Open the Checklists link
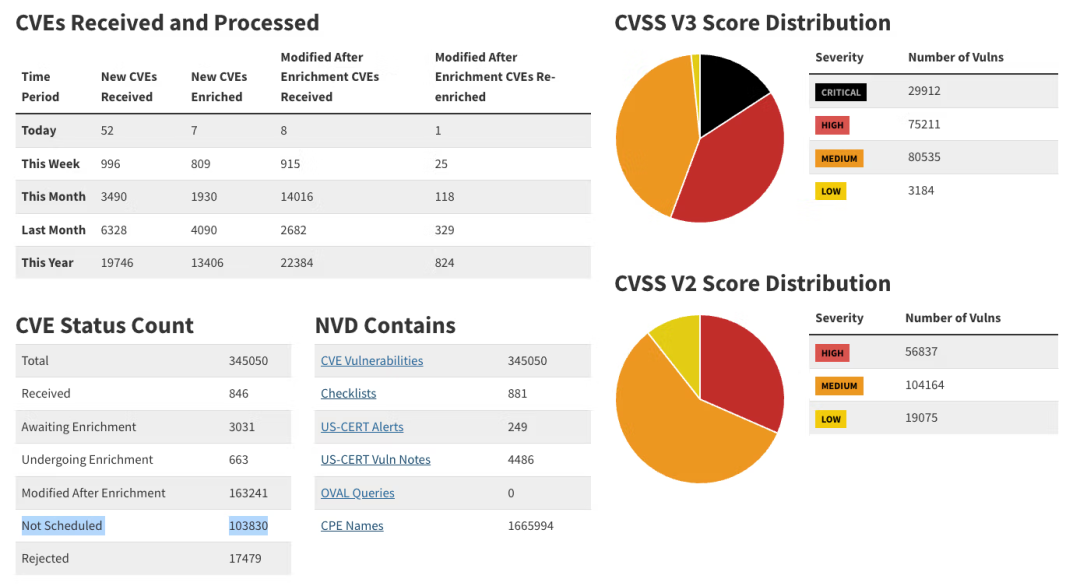The height and width of the screenshot is (586, 1080). 348,394
